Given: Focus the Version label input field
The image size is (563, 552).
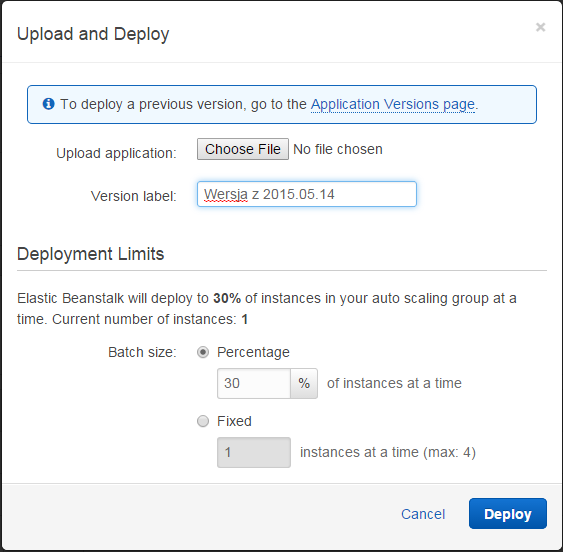Looking at the screenshot, I should [307, 194].
